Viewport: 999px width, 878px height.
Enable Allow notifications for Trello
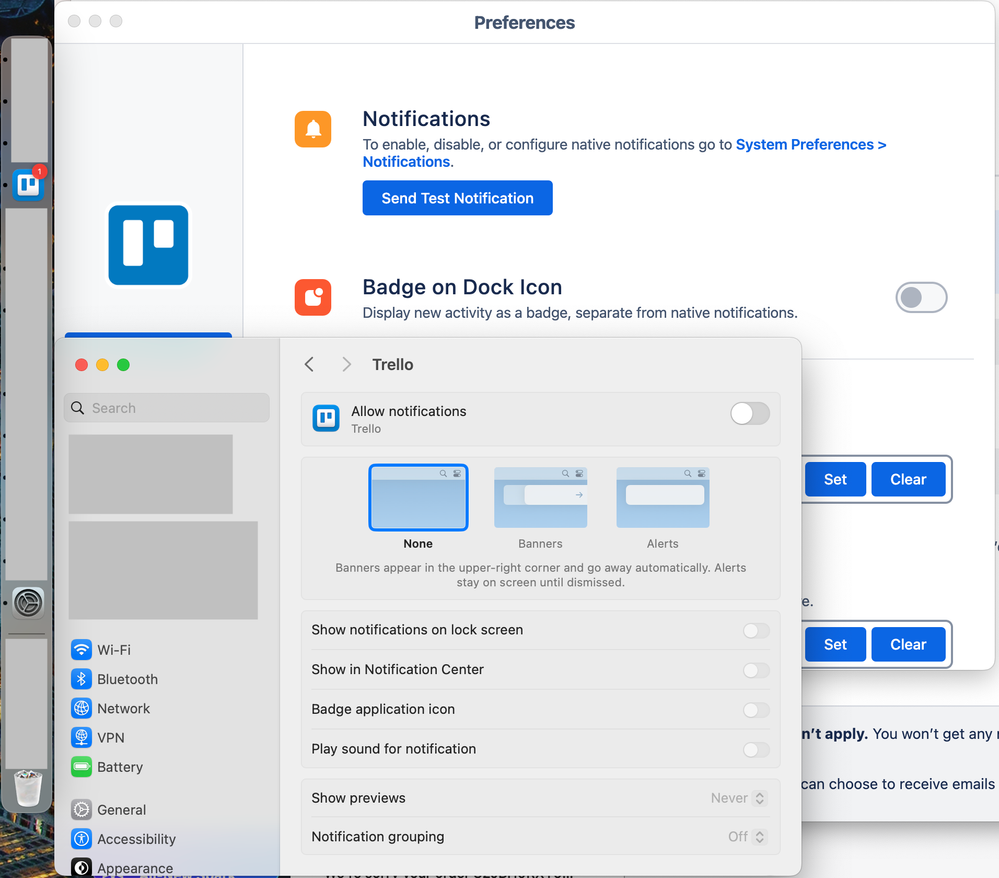(750, 414)
